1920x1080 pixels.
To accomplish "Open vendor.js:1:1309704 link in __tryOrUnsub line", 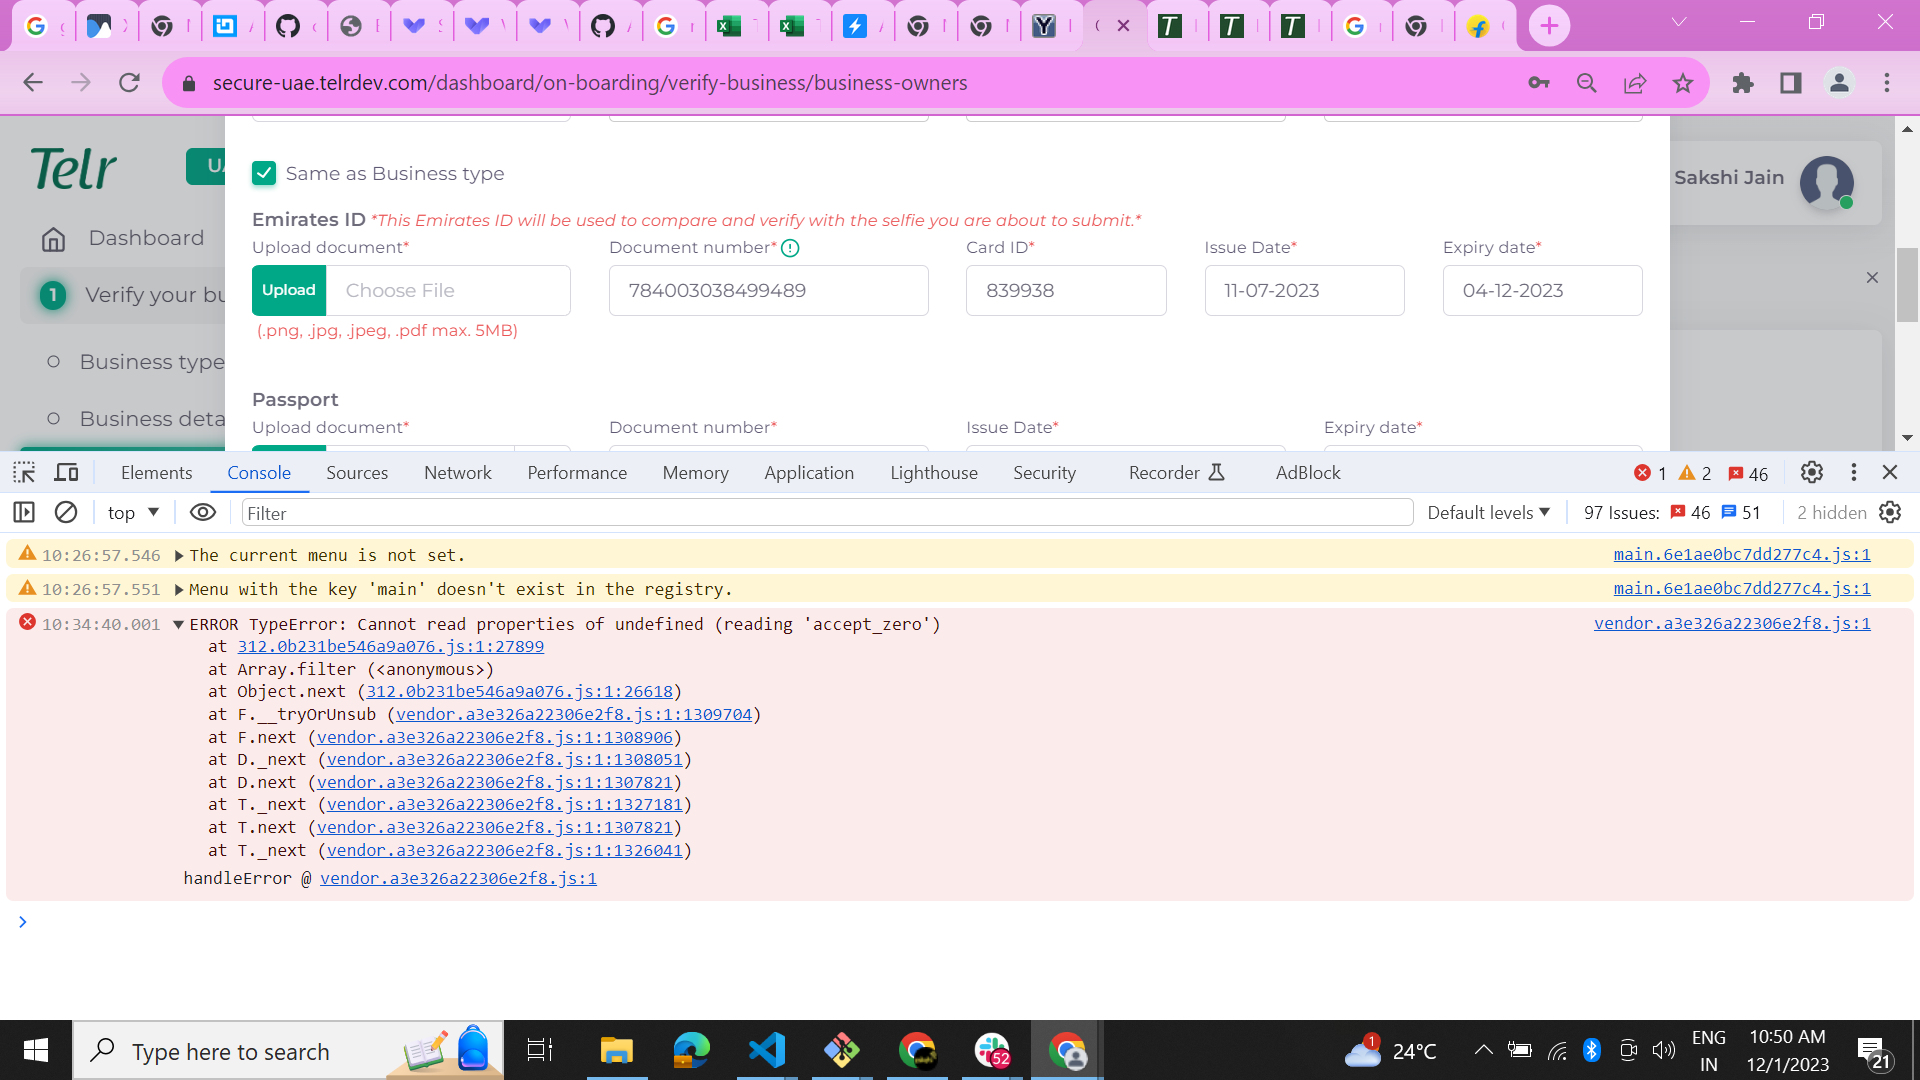I will [x=574, y=715].
